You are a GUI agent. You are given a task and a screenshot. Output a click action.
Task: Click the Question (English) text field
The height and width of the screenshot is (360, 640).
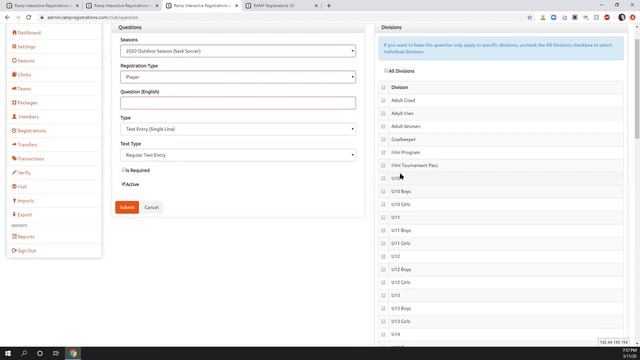pyautogui.click(x=238, y=103)
